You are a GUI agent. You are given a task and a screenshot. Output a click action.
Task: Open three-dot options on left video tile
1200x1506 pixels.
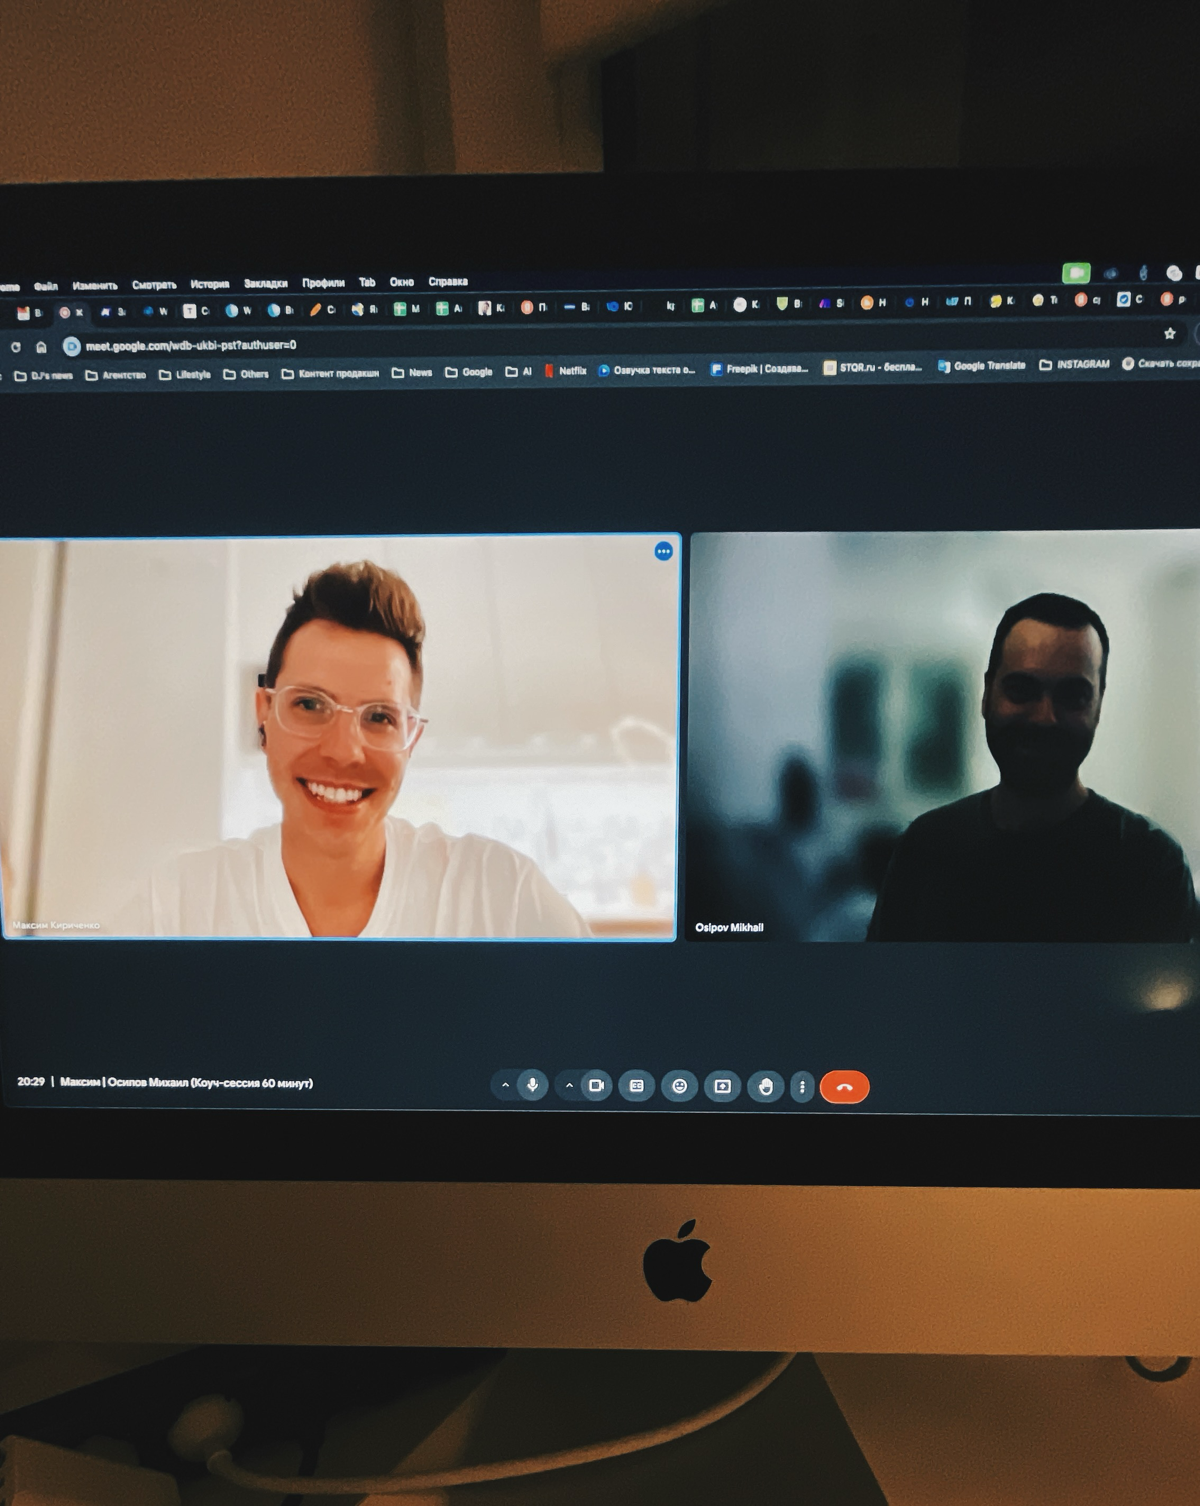tap(663, 551)
